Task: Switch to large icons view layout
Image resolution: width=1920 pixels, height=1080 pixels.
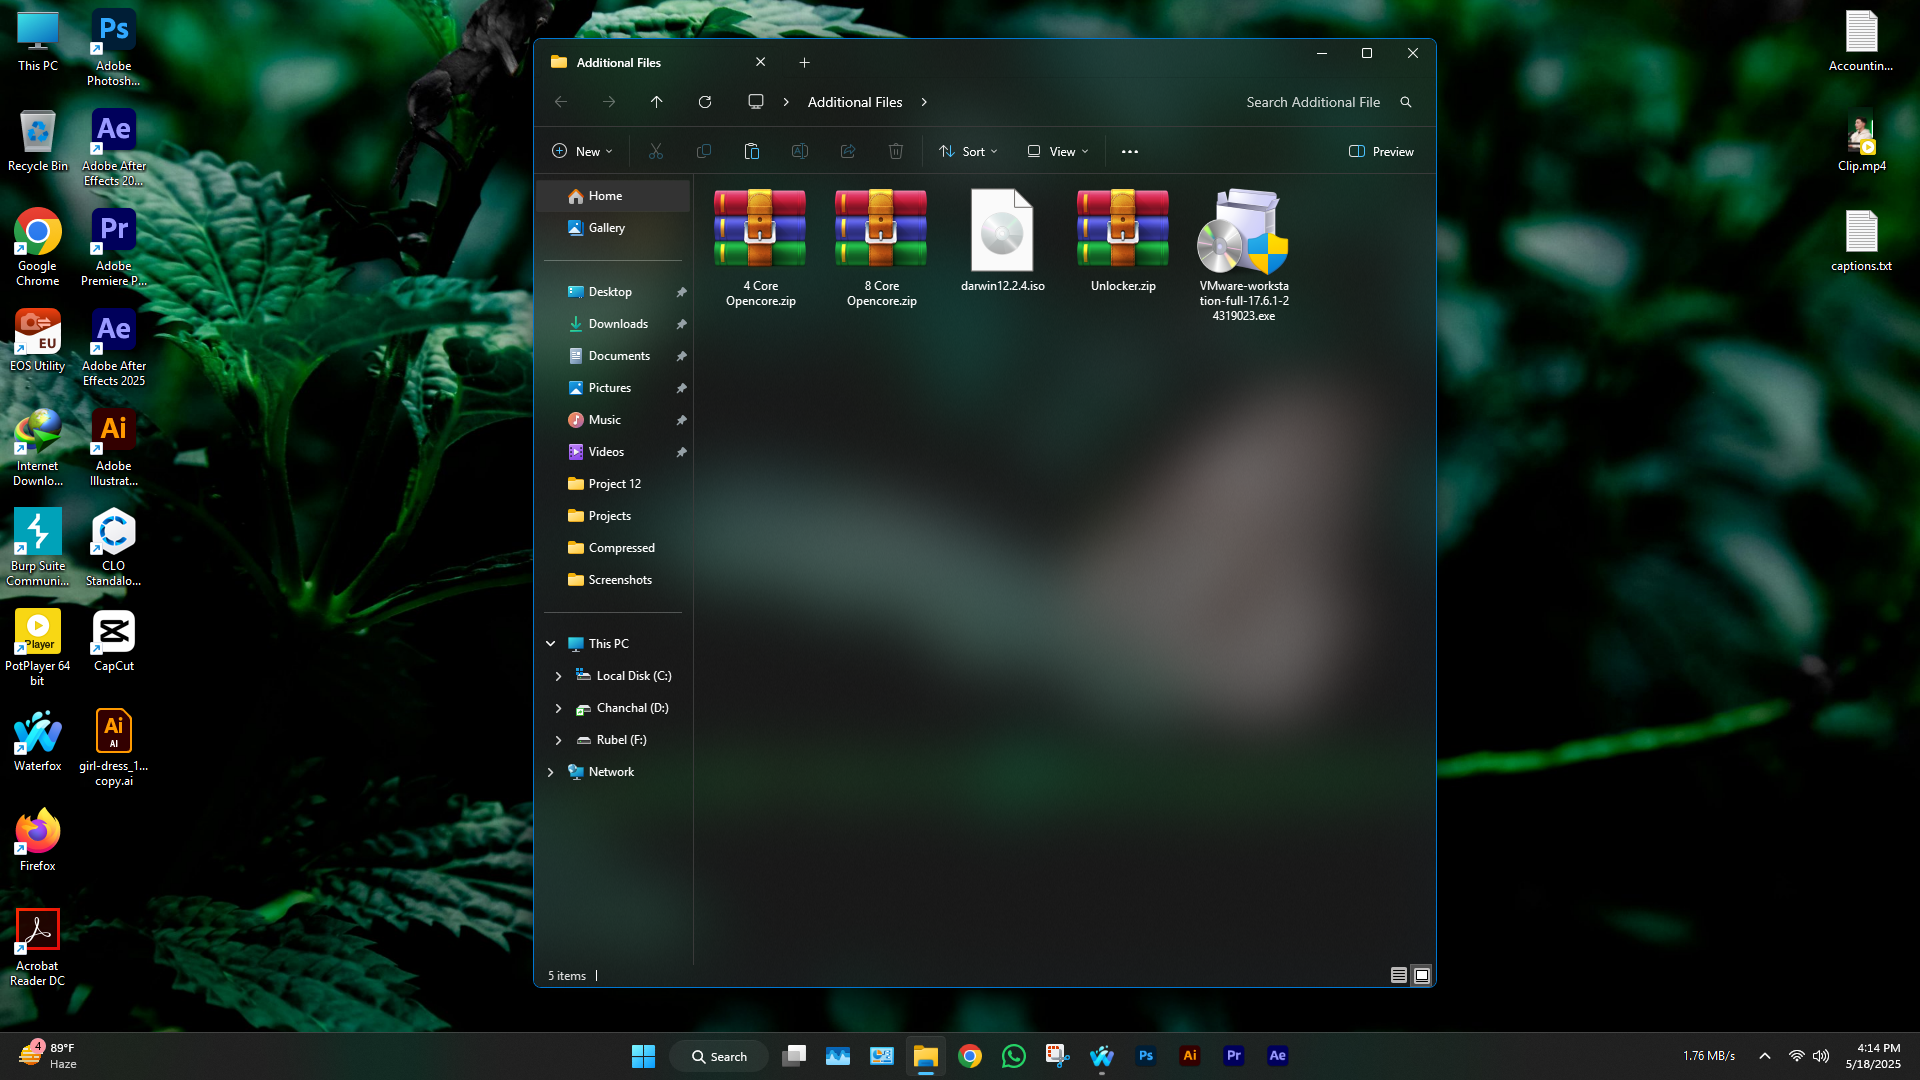Action: coord(1422,975)
